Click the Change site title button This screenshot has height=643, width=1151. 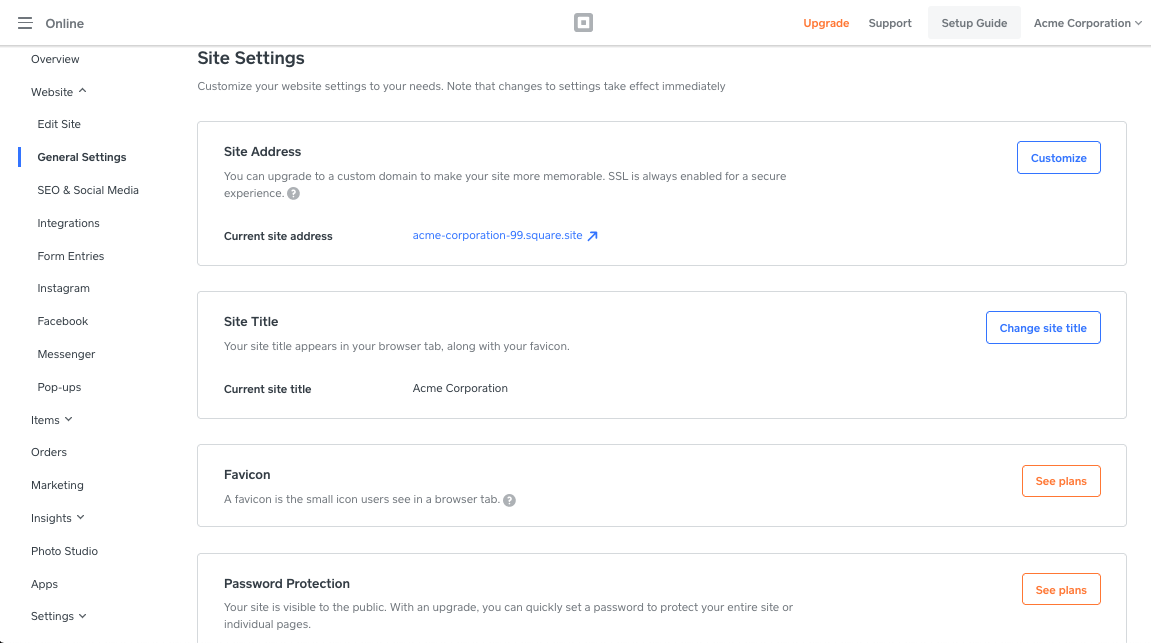1043,328
